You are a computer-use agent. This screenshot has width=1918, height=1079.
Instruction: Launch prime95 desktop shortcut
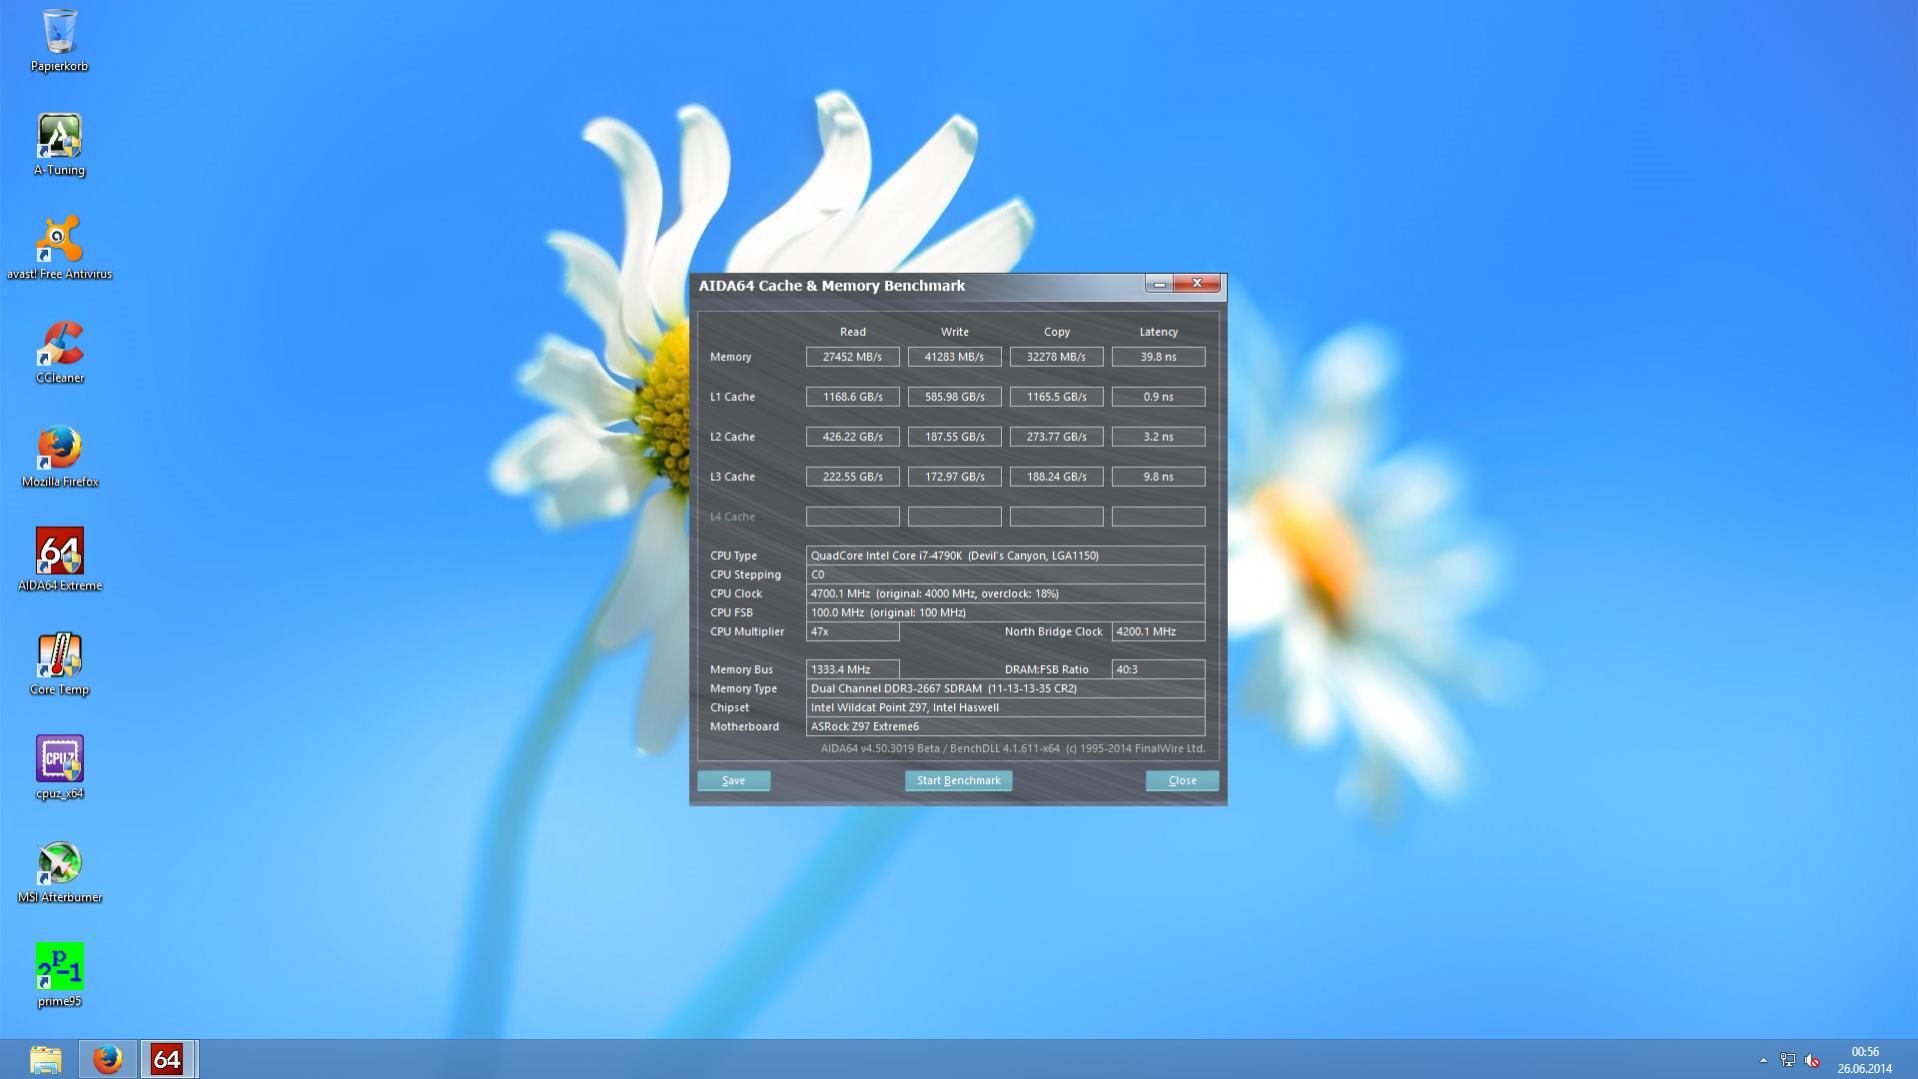[59, 976]
